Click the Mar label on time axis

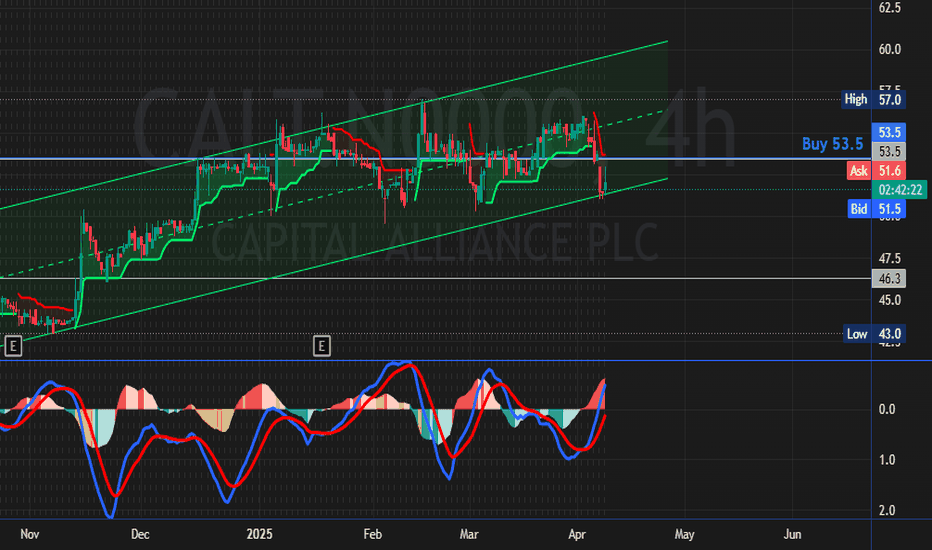coord(469,535)
